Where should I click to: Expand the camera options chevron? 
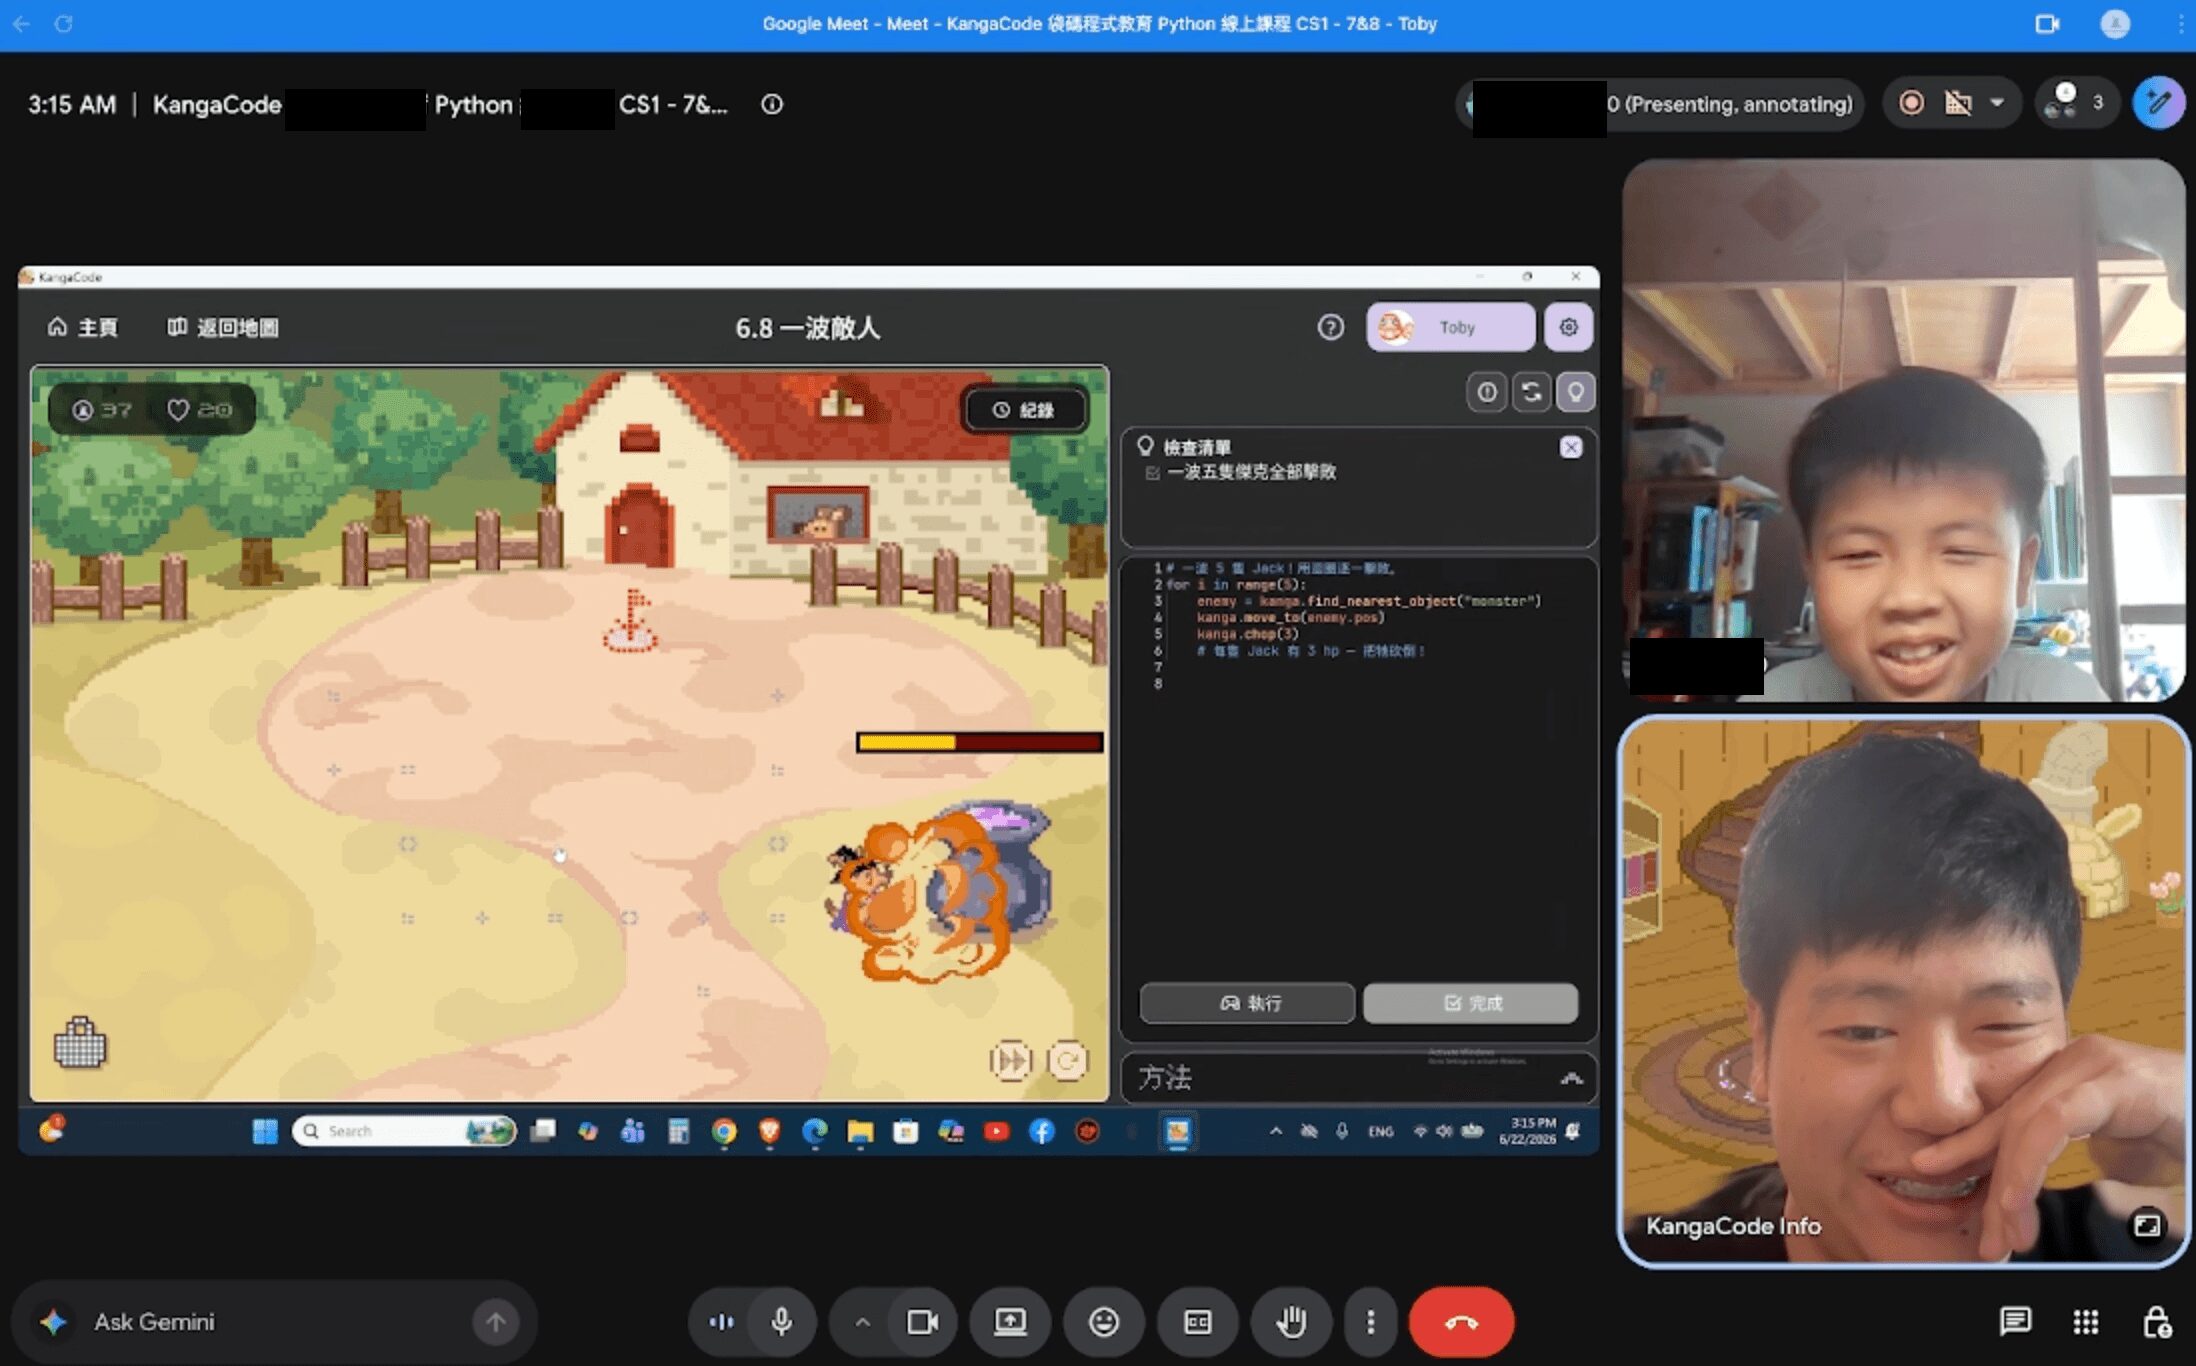pos(862,1322)
